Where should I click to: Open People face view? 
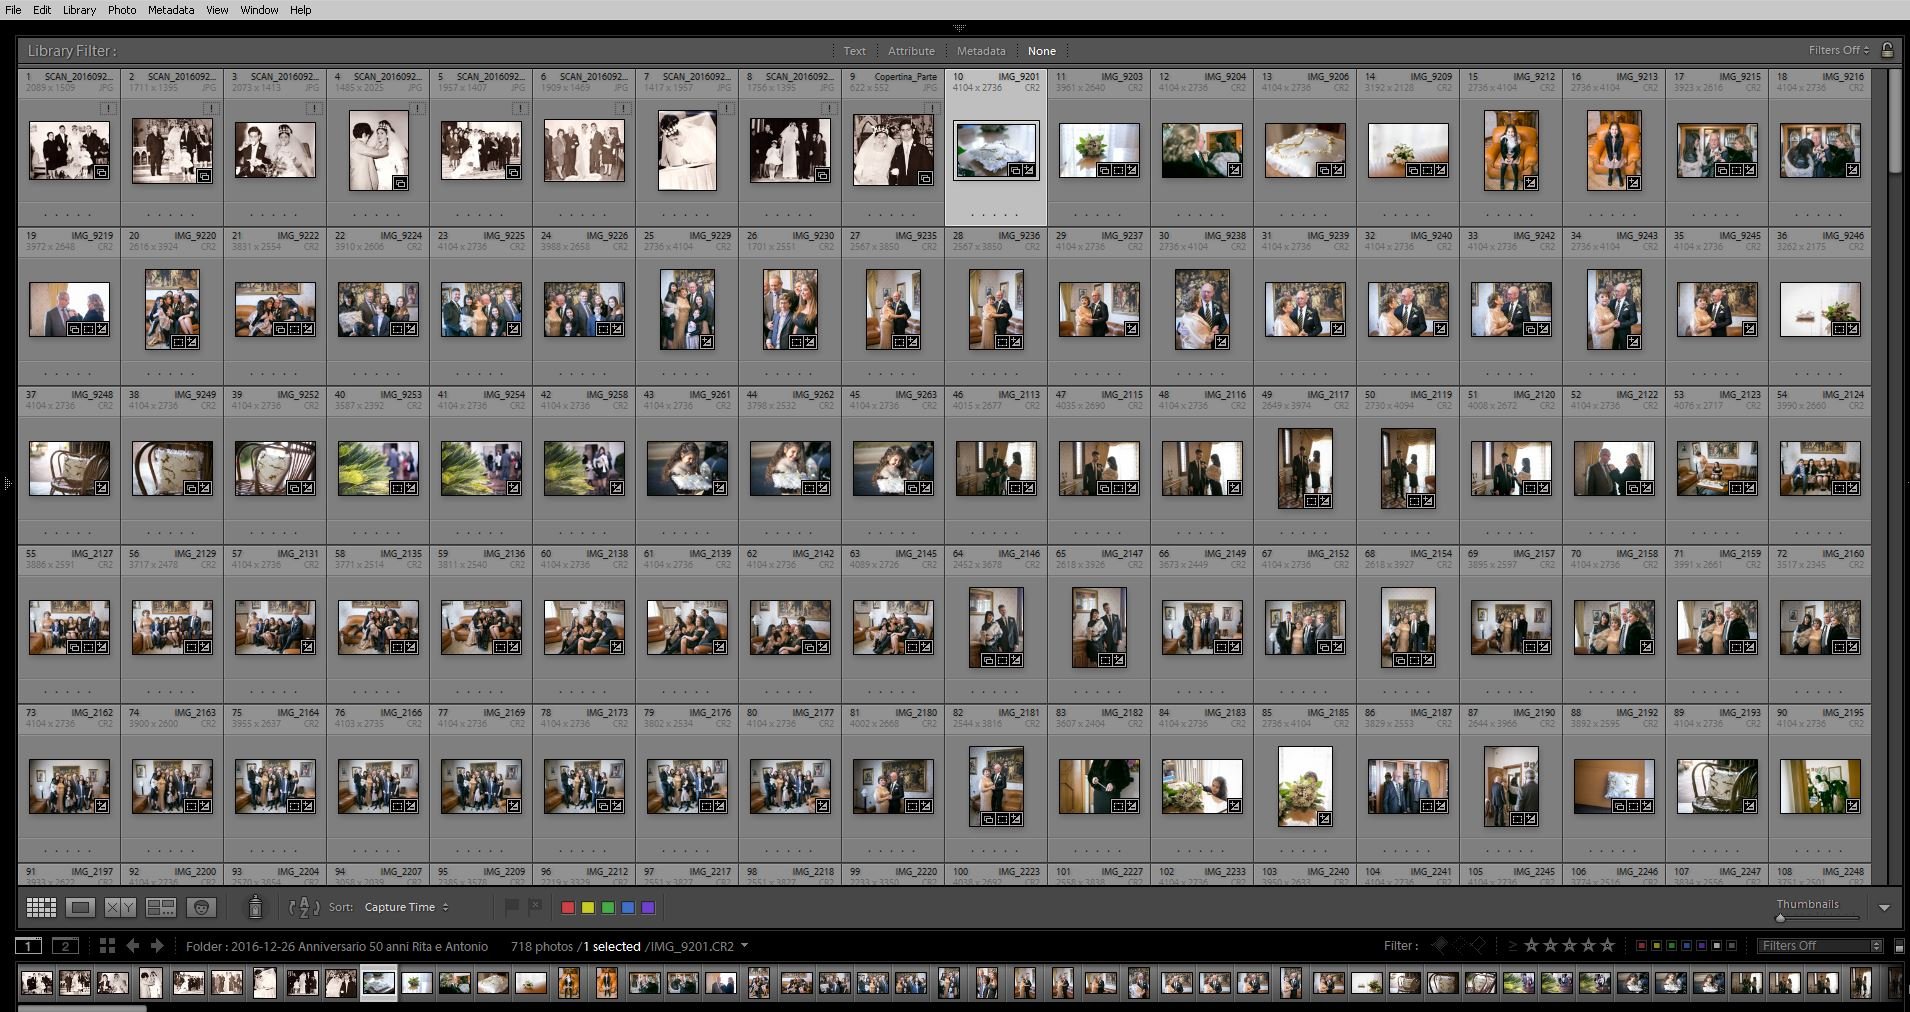(x=202, y=907)
